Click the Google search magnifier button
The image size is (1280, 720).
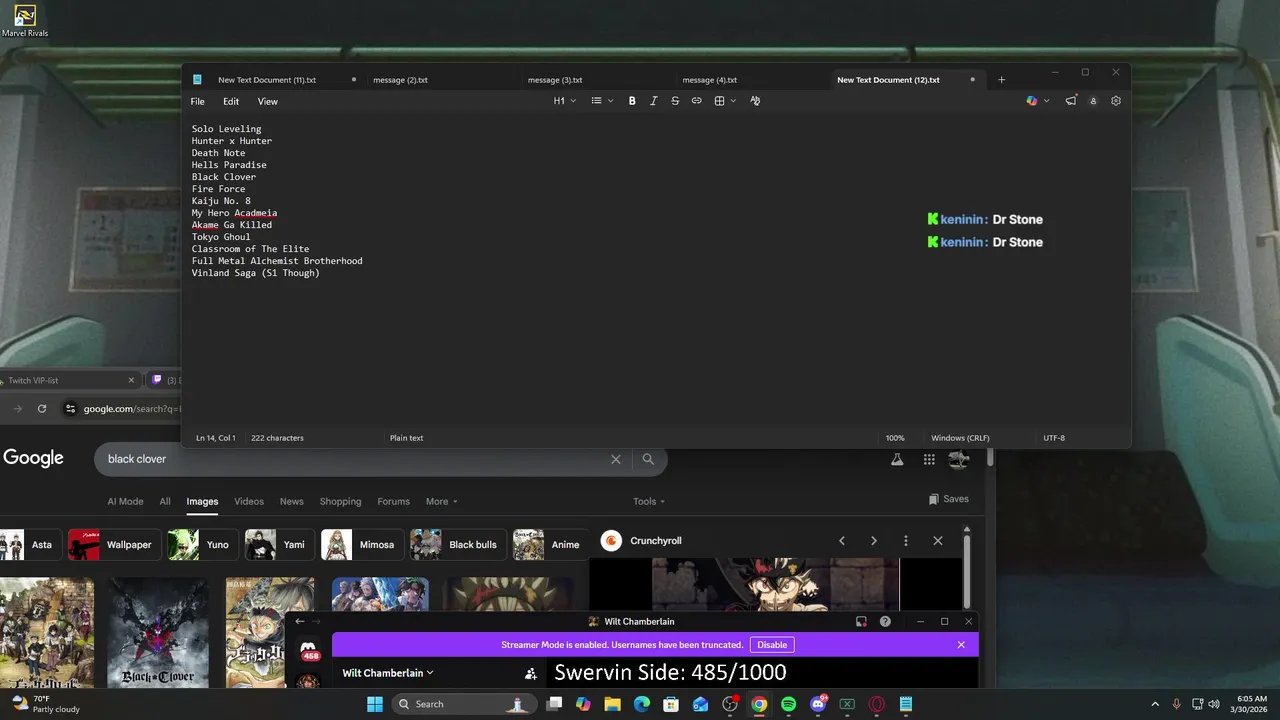click(648, 459)
